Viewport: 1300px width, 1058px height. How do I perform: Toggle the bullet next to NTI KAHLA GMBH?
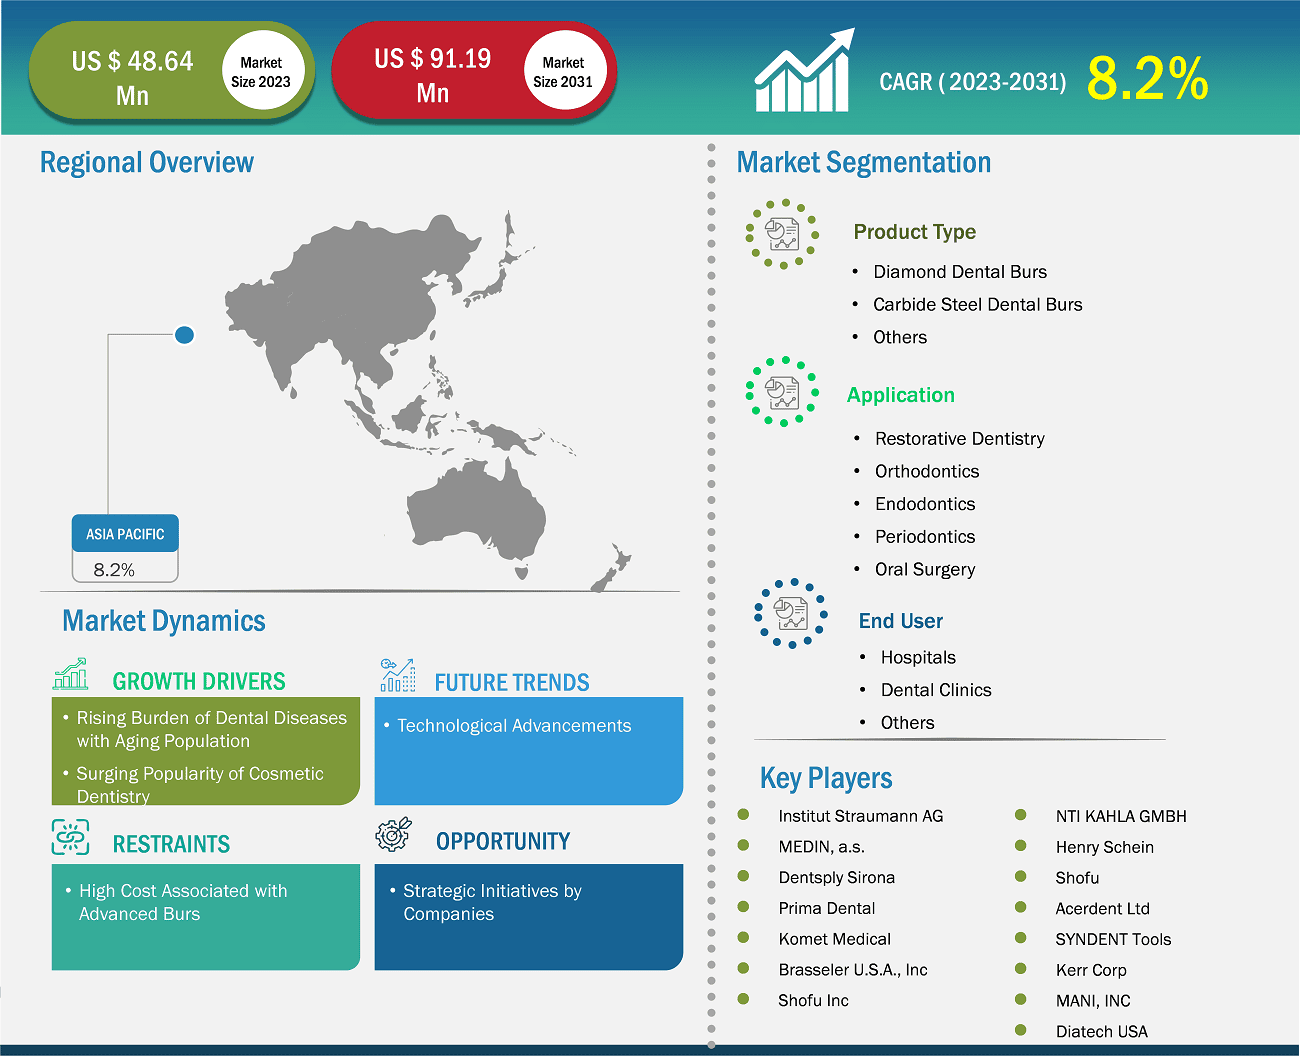(1021, 816)
